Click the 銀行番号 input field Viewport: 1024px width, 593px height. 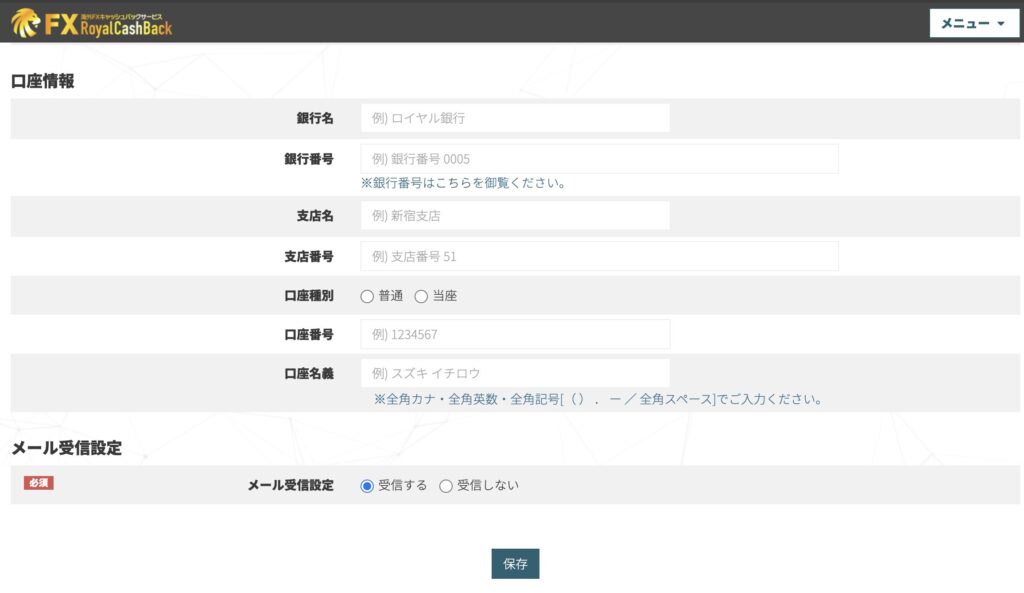[x=599, y=159]
